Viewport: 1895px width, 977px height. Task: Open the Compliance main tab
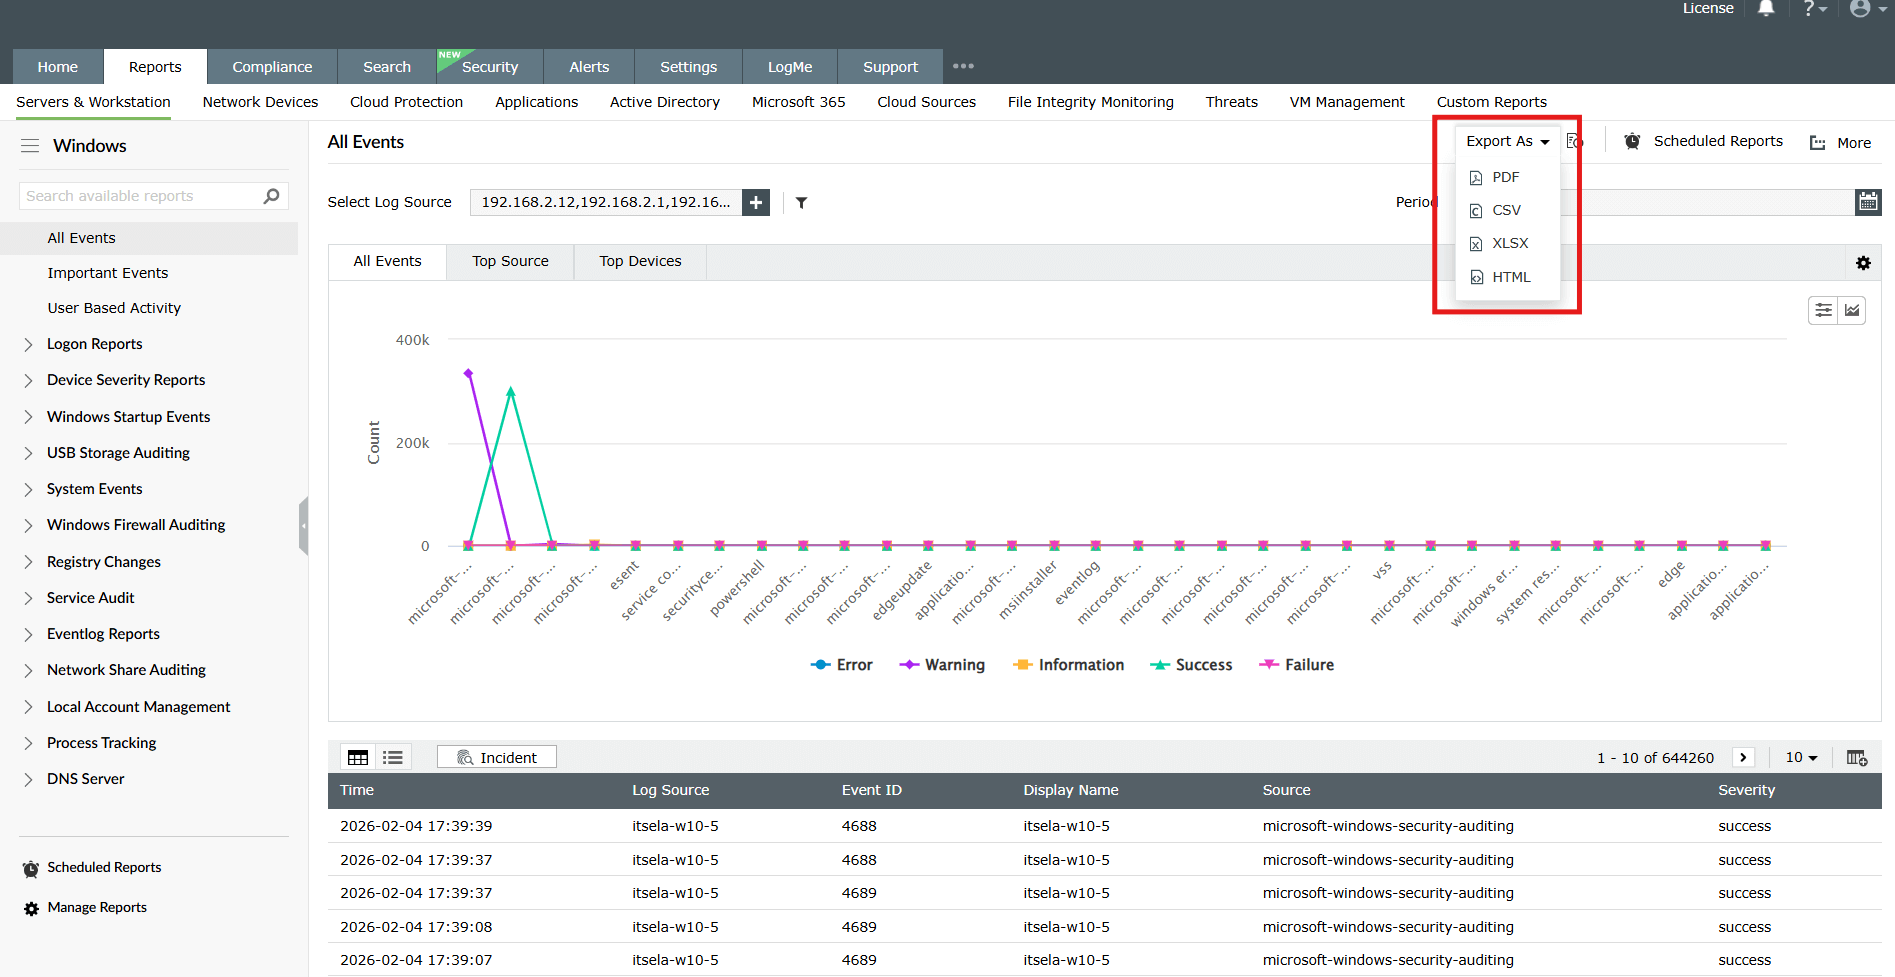pos(272,67)
